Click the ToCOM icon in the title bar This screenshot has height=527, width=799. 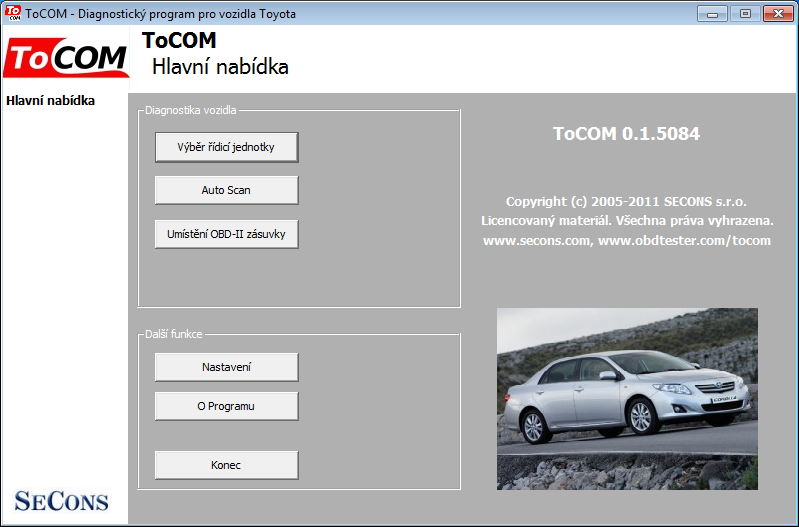coord(13,12)
